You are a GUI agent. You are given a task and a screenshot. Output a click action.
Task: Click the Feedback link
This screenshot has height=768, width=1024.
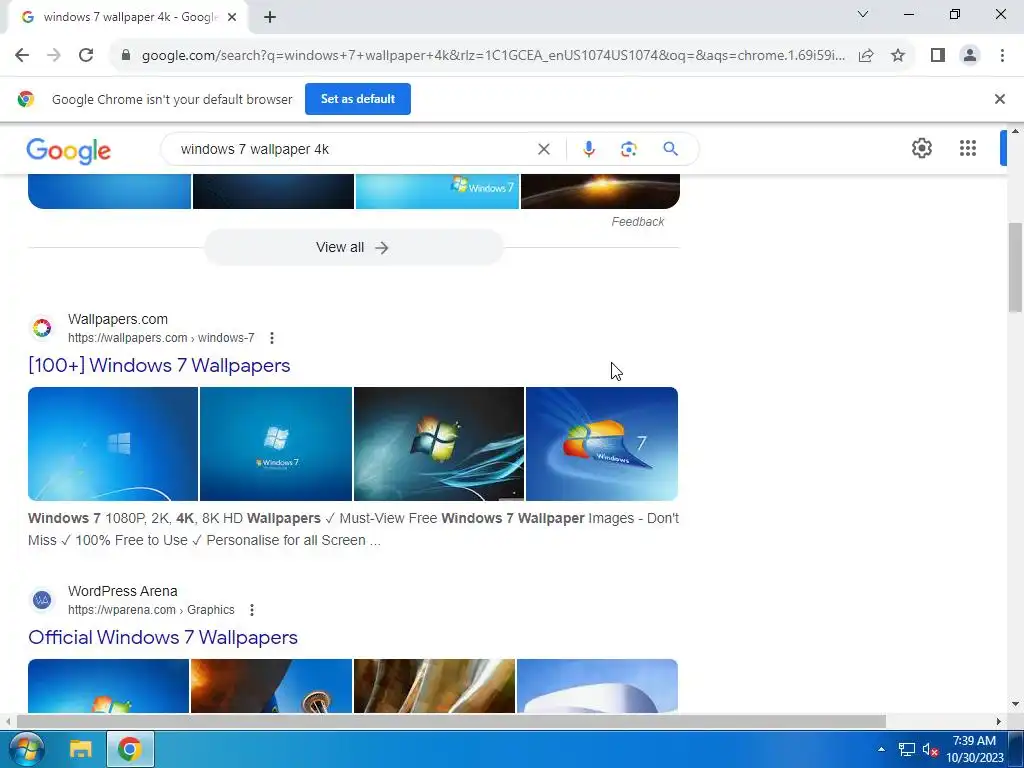pos(637,222)
